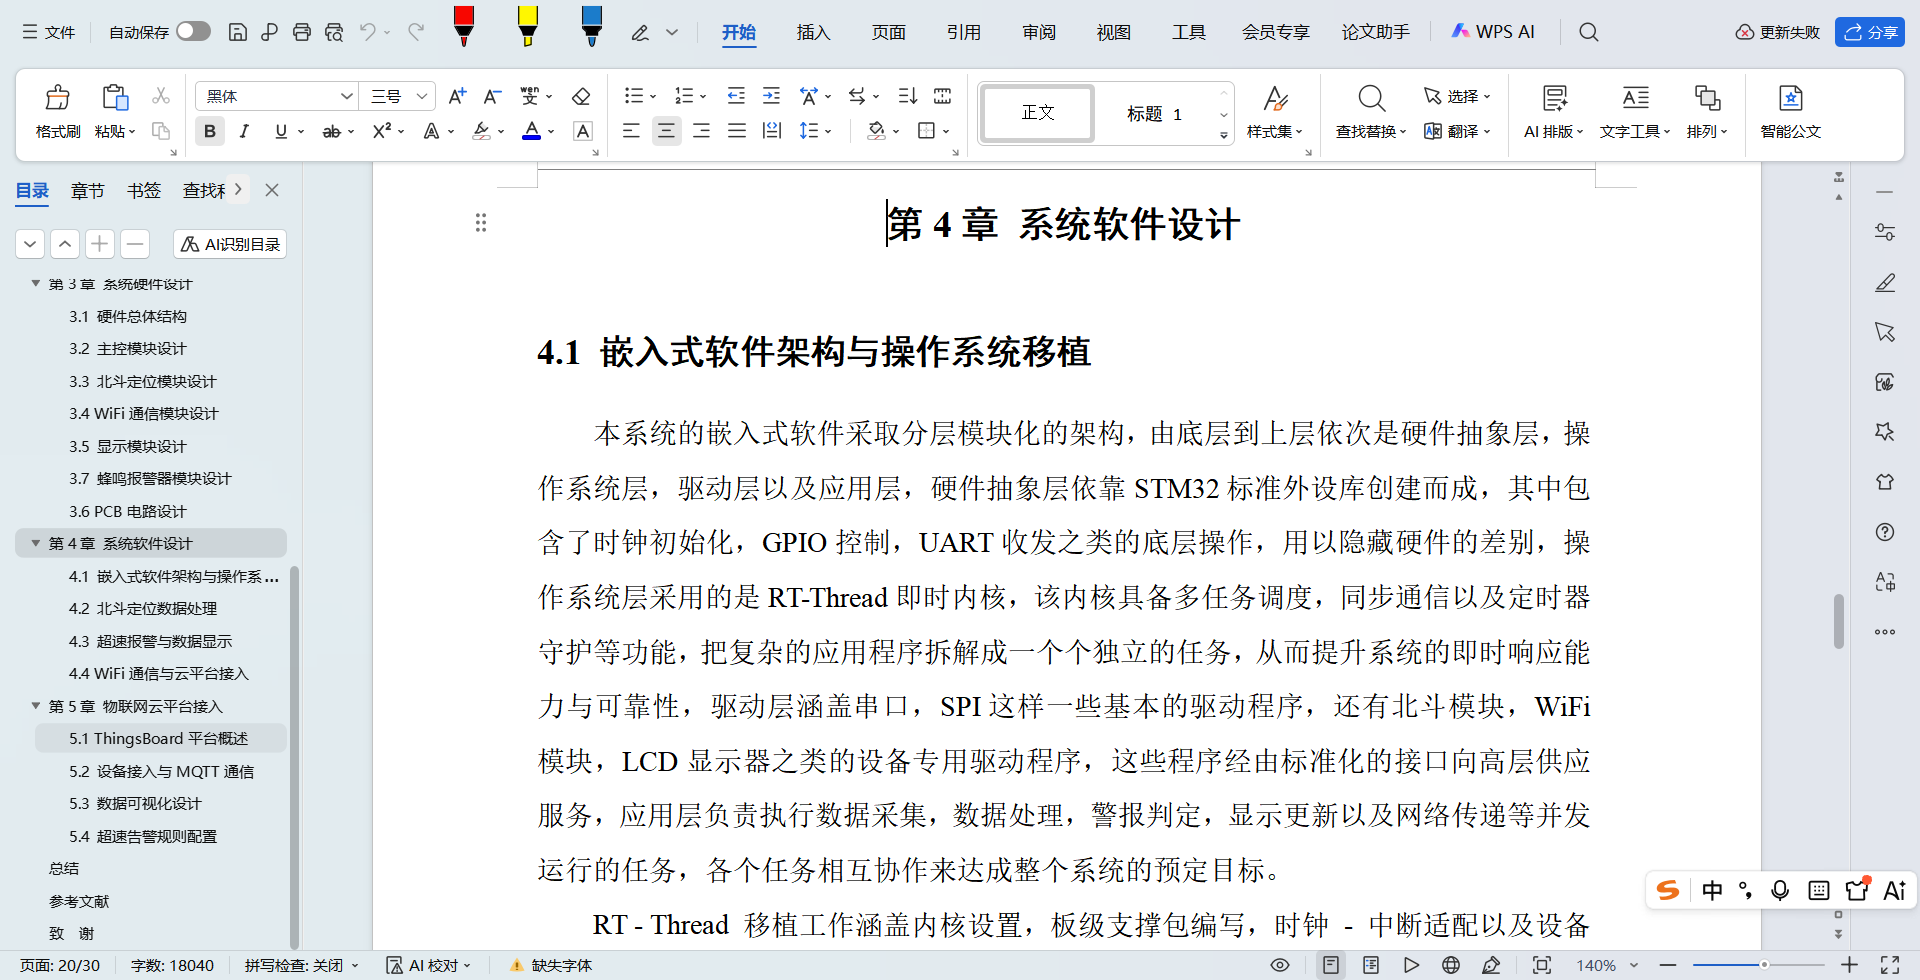Open the bullet list dropdown arrow
1920x980 pixels.
point(653,97)
